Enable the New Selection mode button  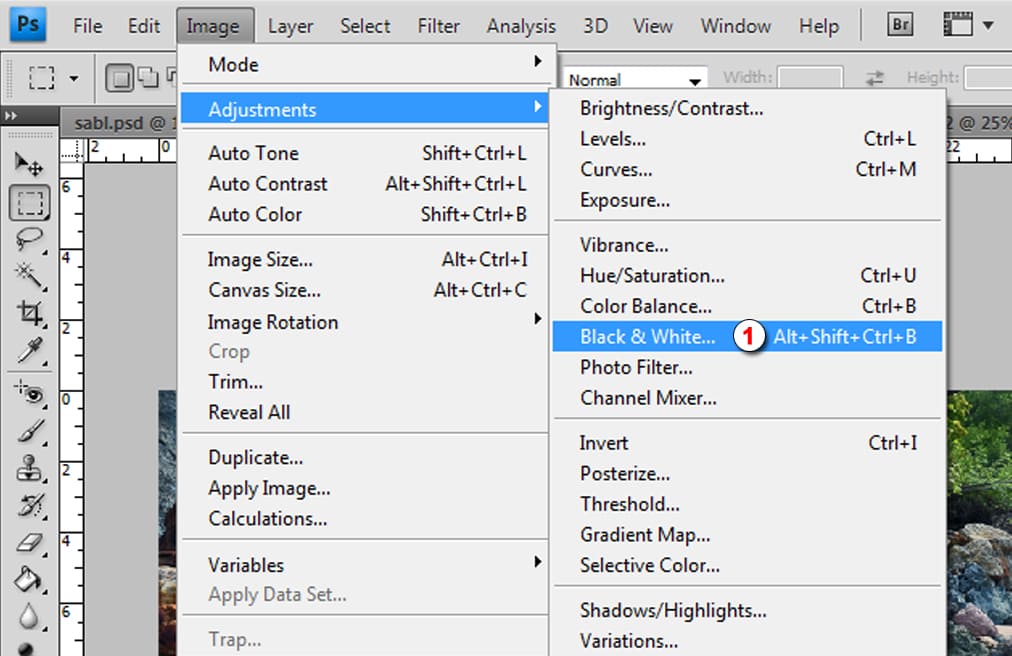[120, 77]
